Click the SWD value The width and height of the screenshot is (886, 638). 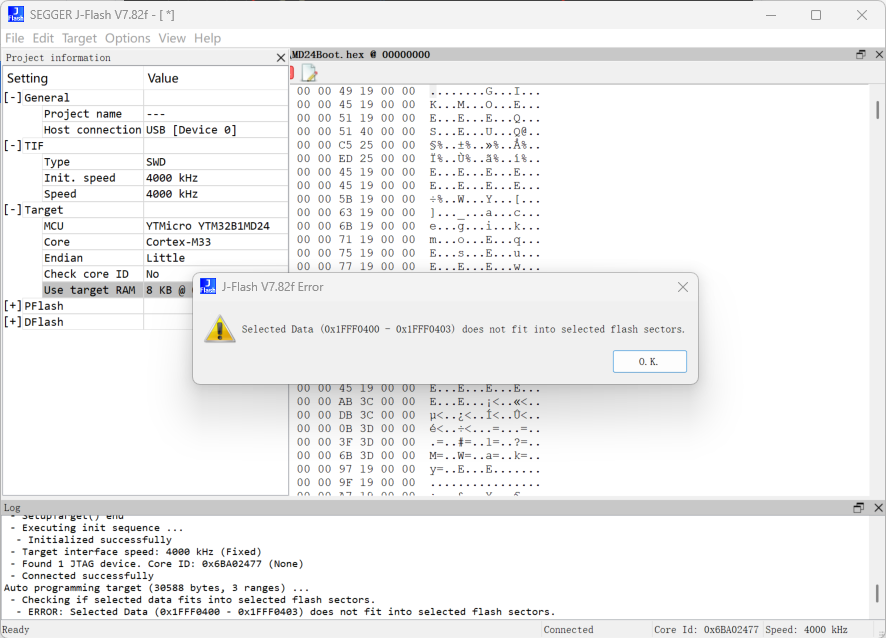pyautogui.click(x=156, y=162)
